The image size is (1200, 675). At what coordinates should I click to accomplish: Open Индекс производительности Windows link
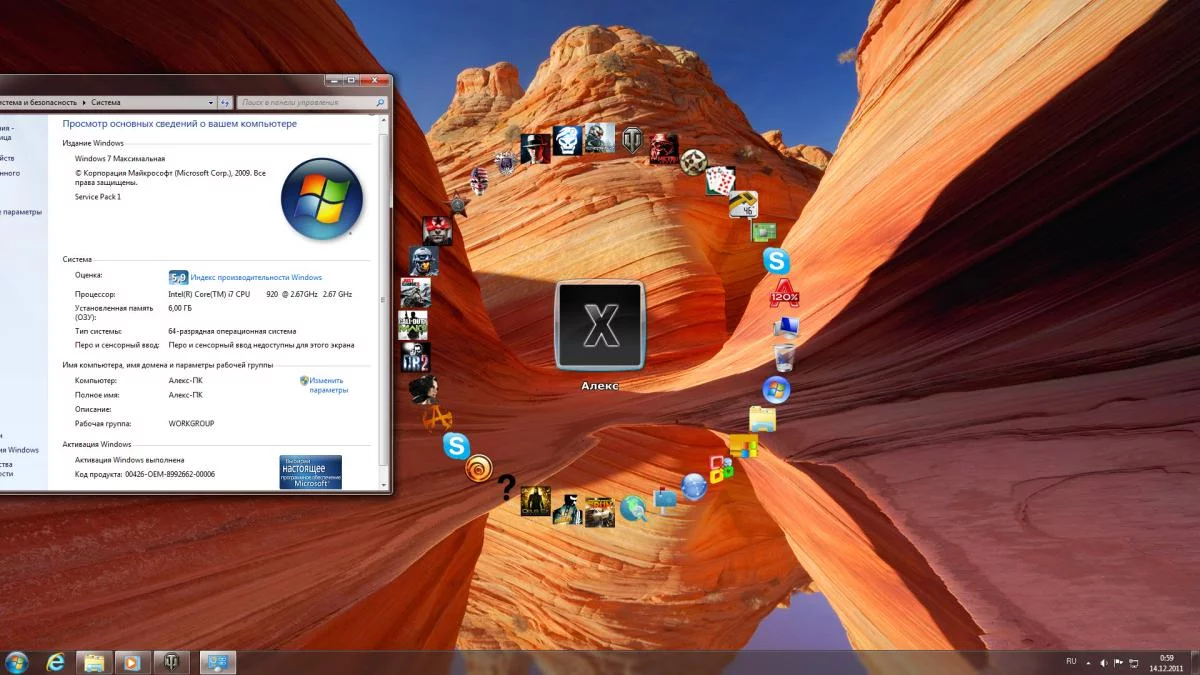(256, 277)
